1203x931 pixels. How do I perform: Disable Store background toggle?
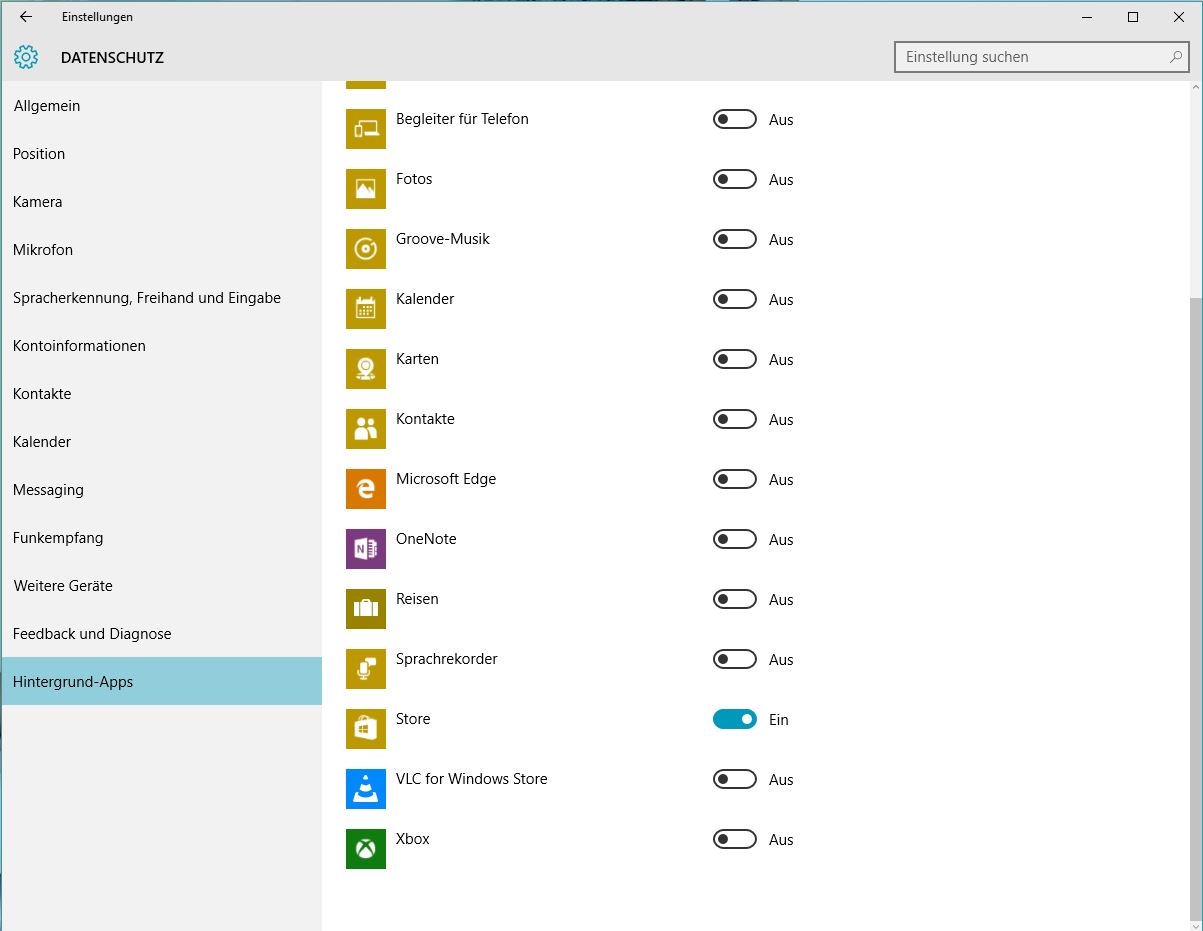(735, 719)
